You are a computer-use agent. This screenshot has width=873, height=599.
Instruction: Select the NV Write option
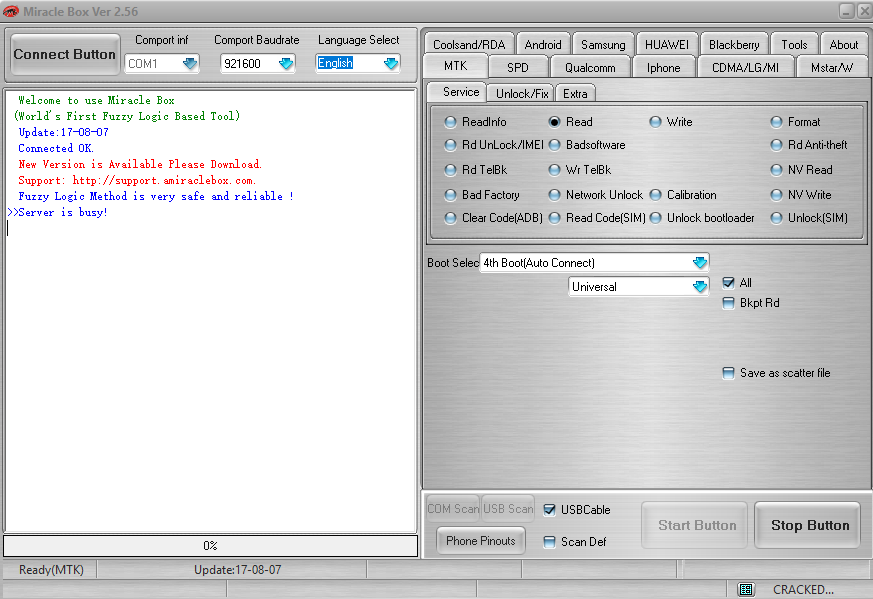(x=801, y=195)
